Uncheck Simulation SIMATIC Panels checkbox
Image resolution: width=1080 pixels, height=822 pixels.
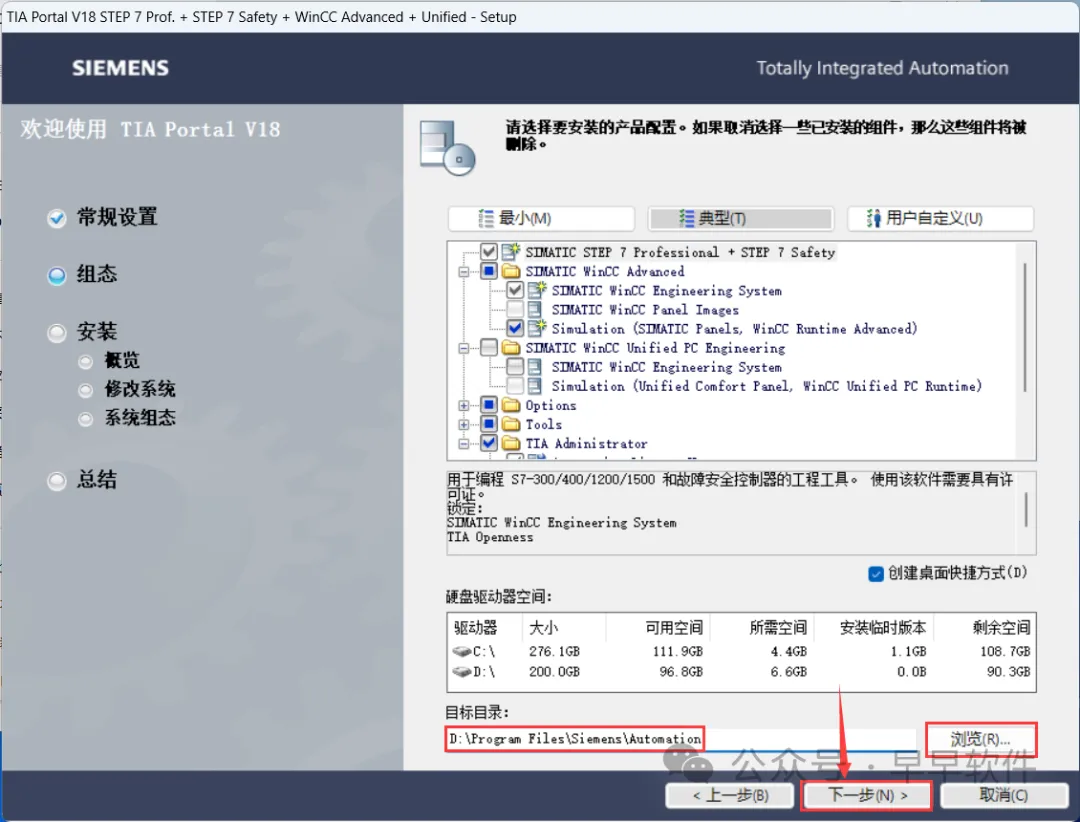point(515,328)
